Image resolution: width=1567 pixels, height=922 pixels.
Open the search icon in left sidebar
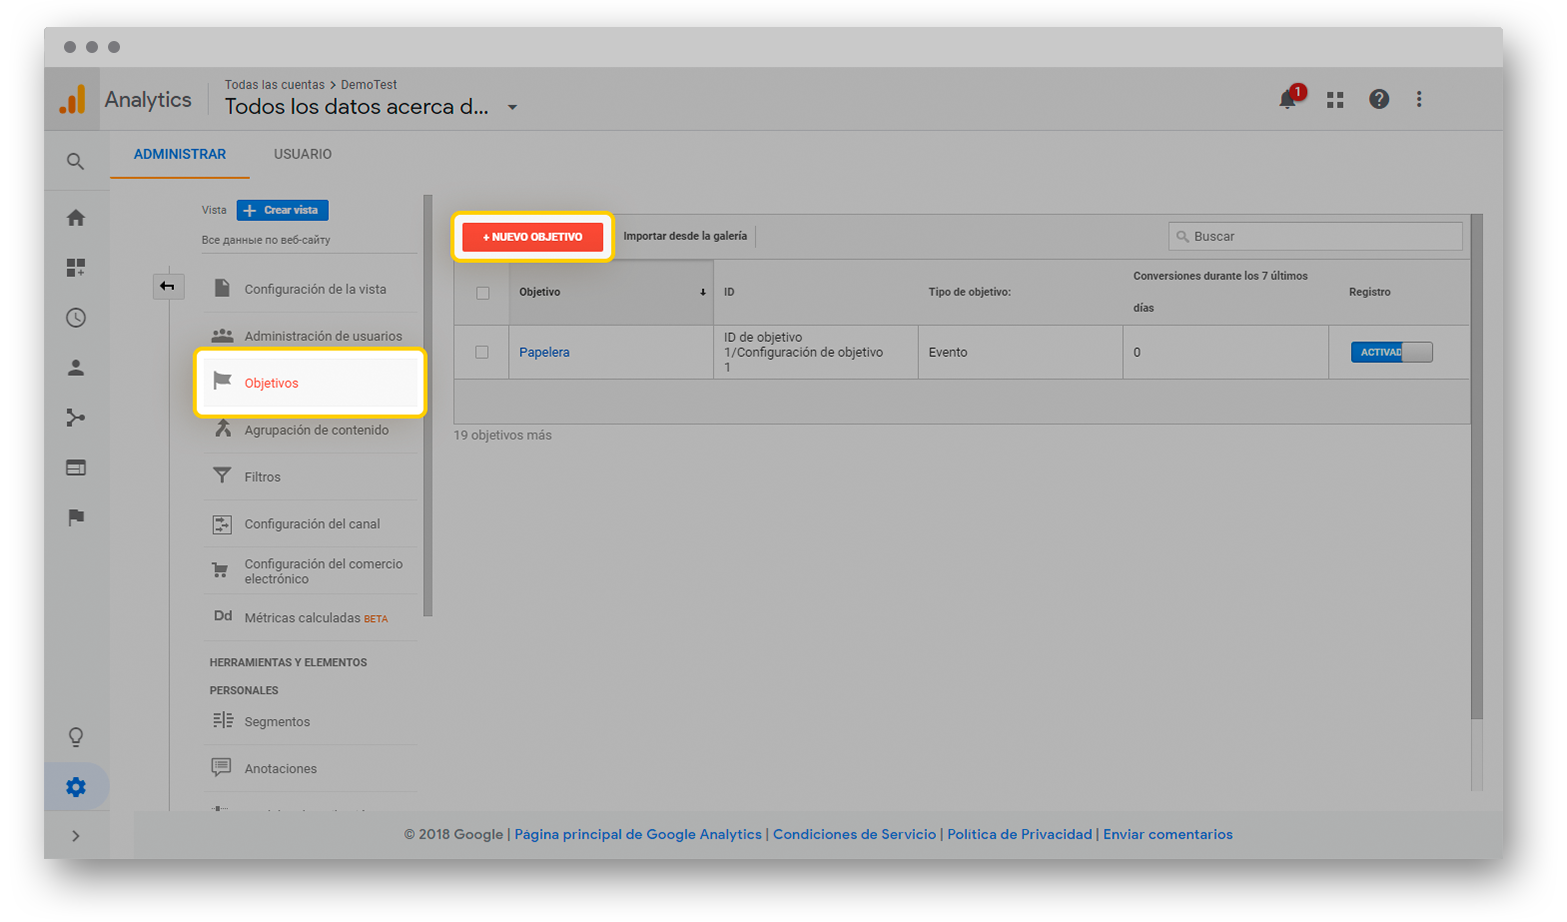[75, 161]
